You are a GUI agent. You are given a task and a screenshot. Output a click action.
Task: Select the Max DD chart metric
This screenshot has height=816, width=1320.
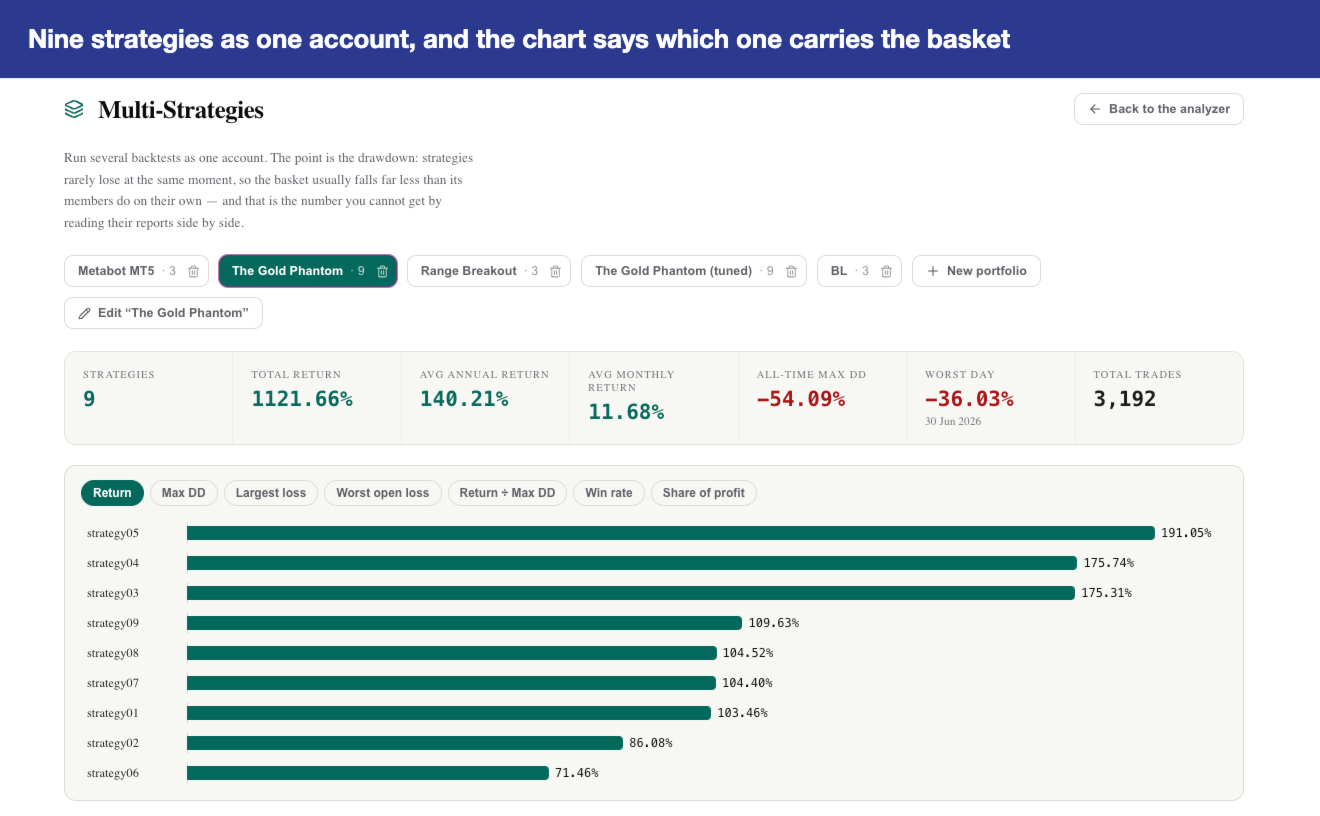click(x=183, y=493)
